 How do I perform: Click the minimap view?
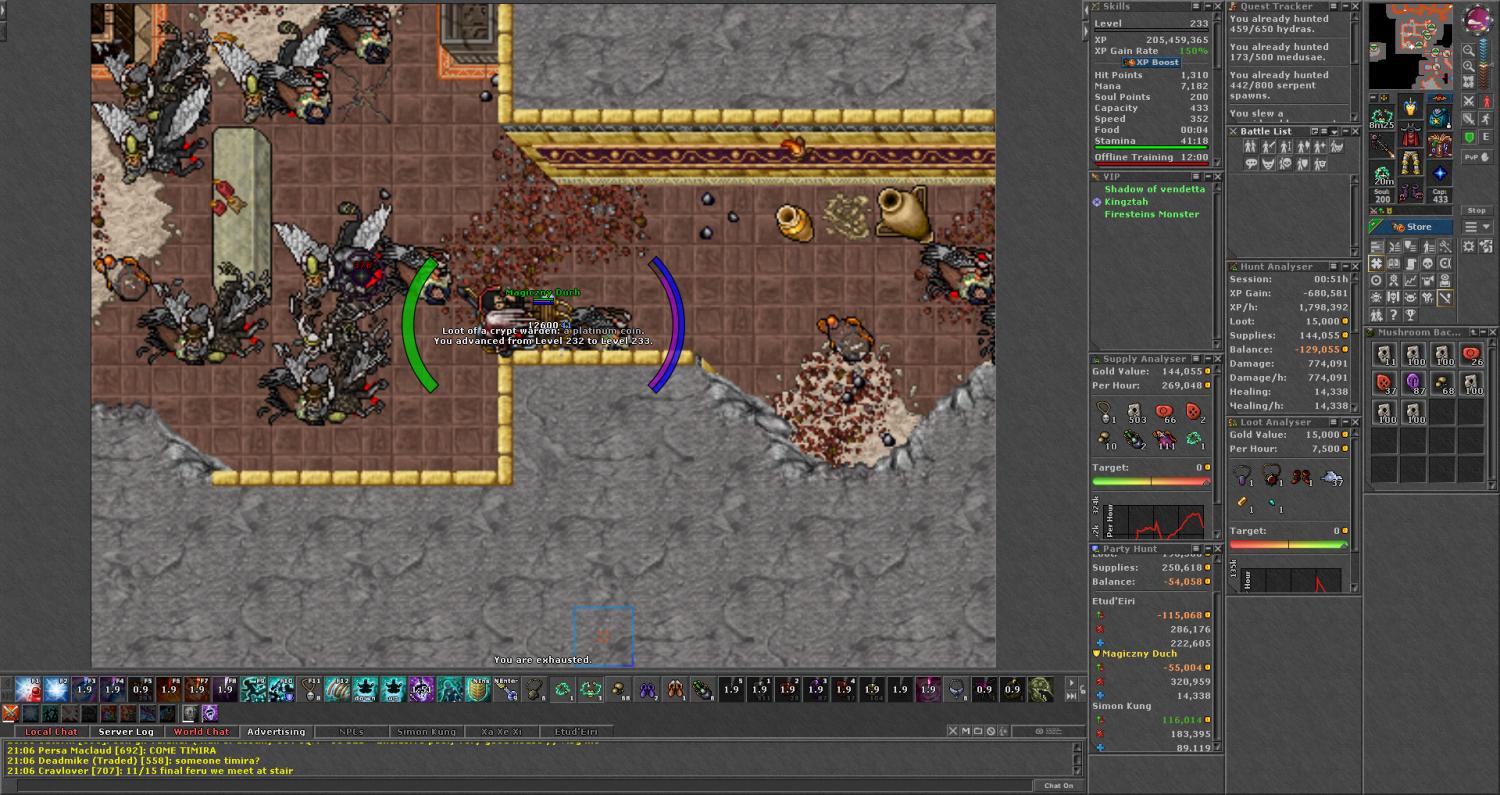click(1412, 46)
